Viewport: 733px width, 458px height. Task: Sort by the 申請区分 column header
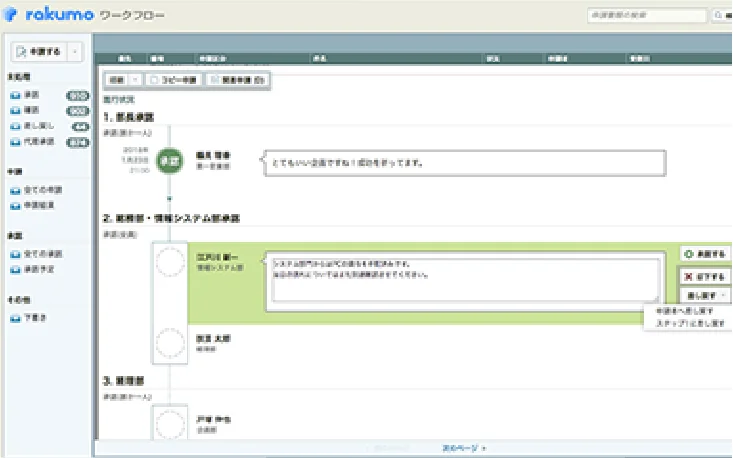213,59
